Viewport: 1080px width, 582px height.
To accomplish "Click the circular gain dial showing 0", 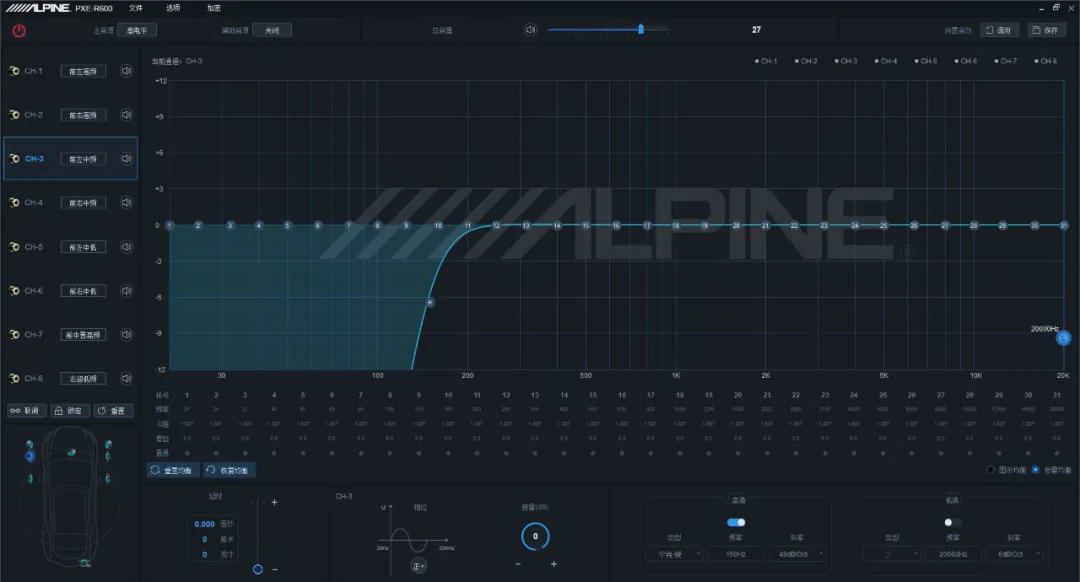I will pos(535,537).
